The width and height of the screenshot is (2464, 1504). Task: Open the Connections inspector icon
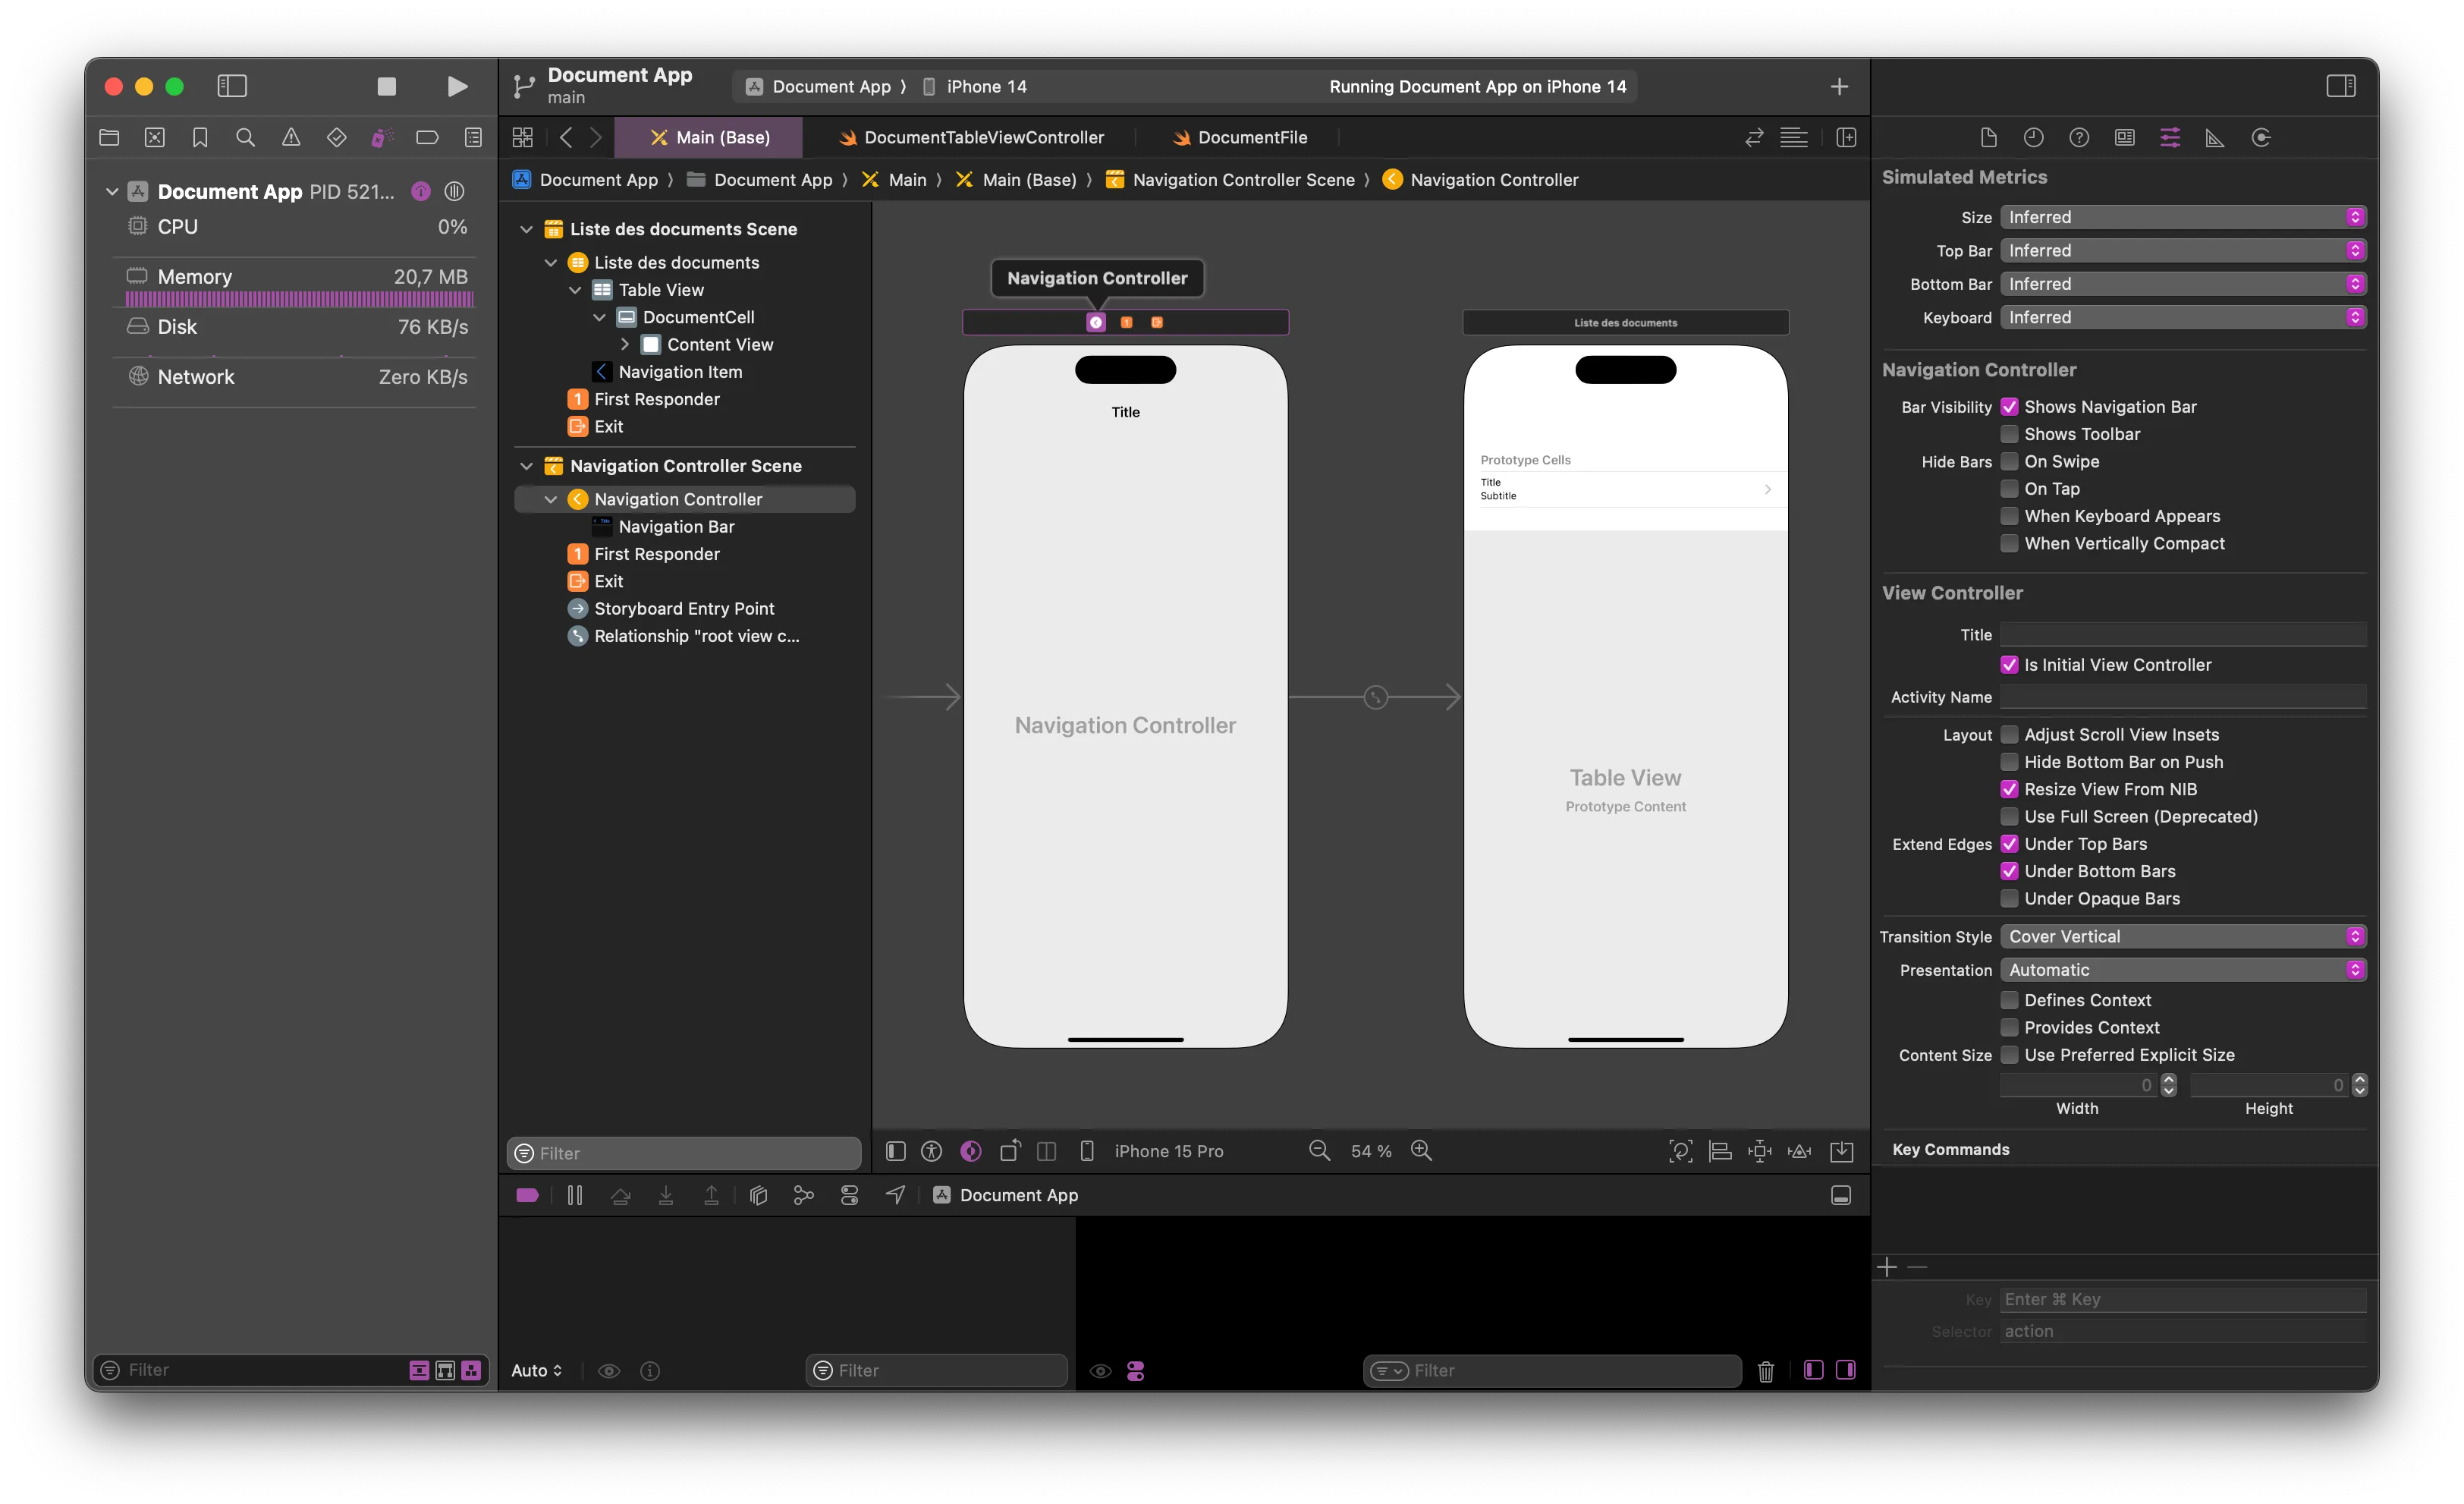[2260, 138]
